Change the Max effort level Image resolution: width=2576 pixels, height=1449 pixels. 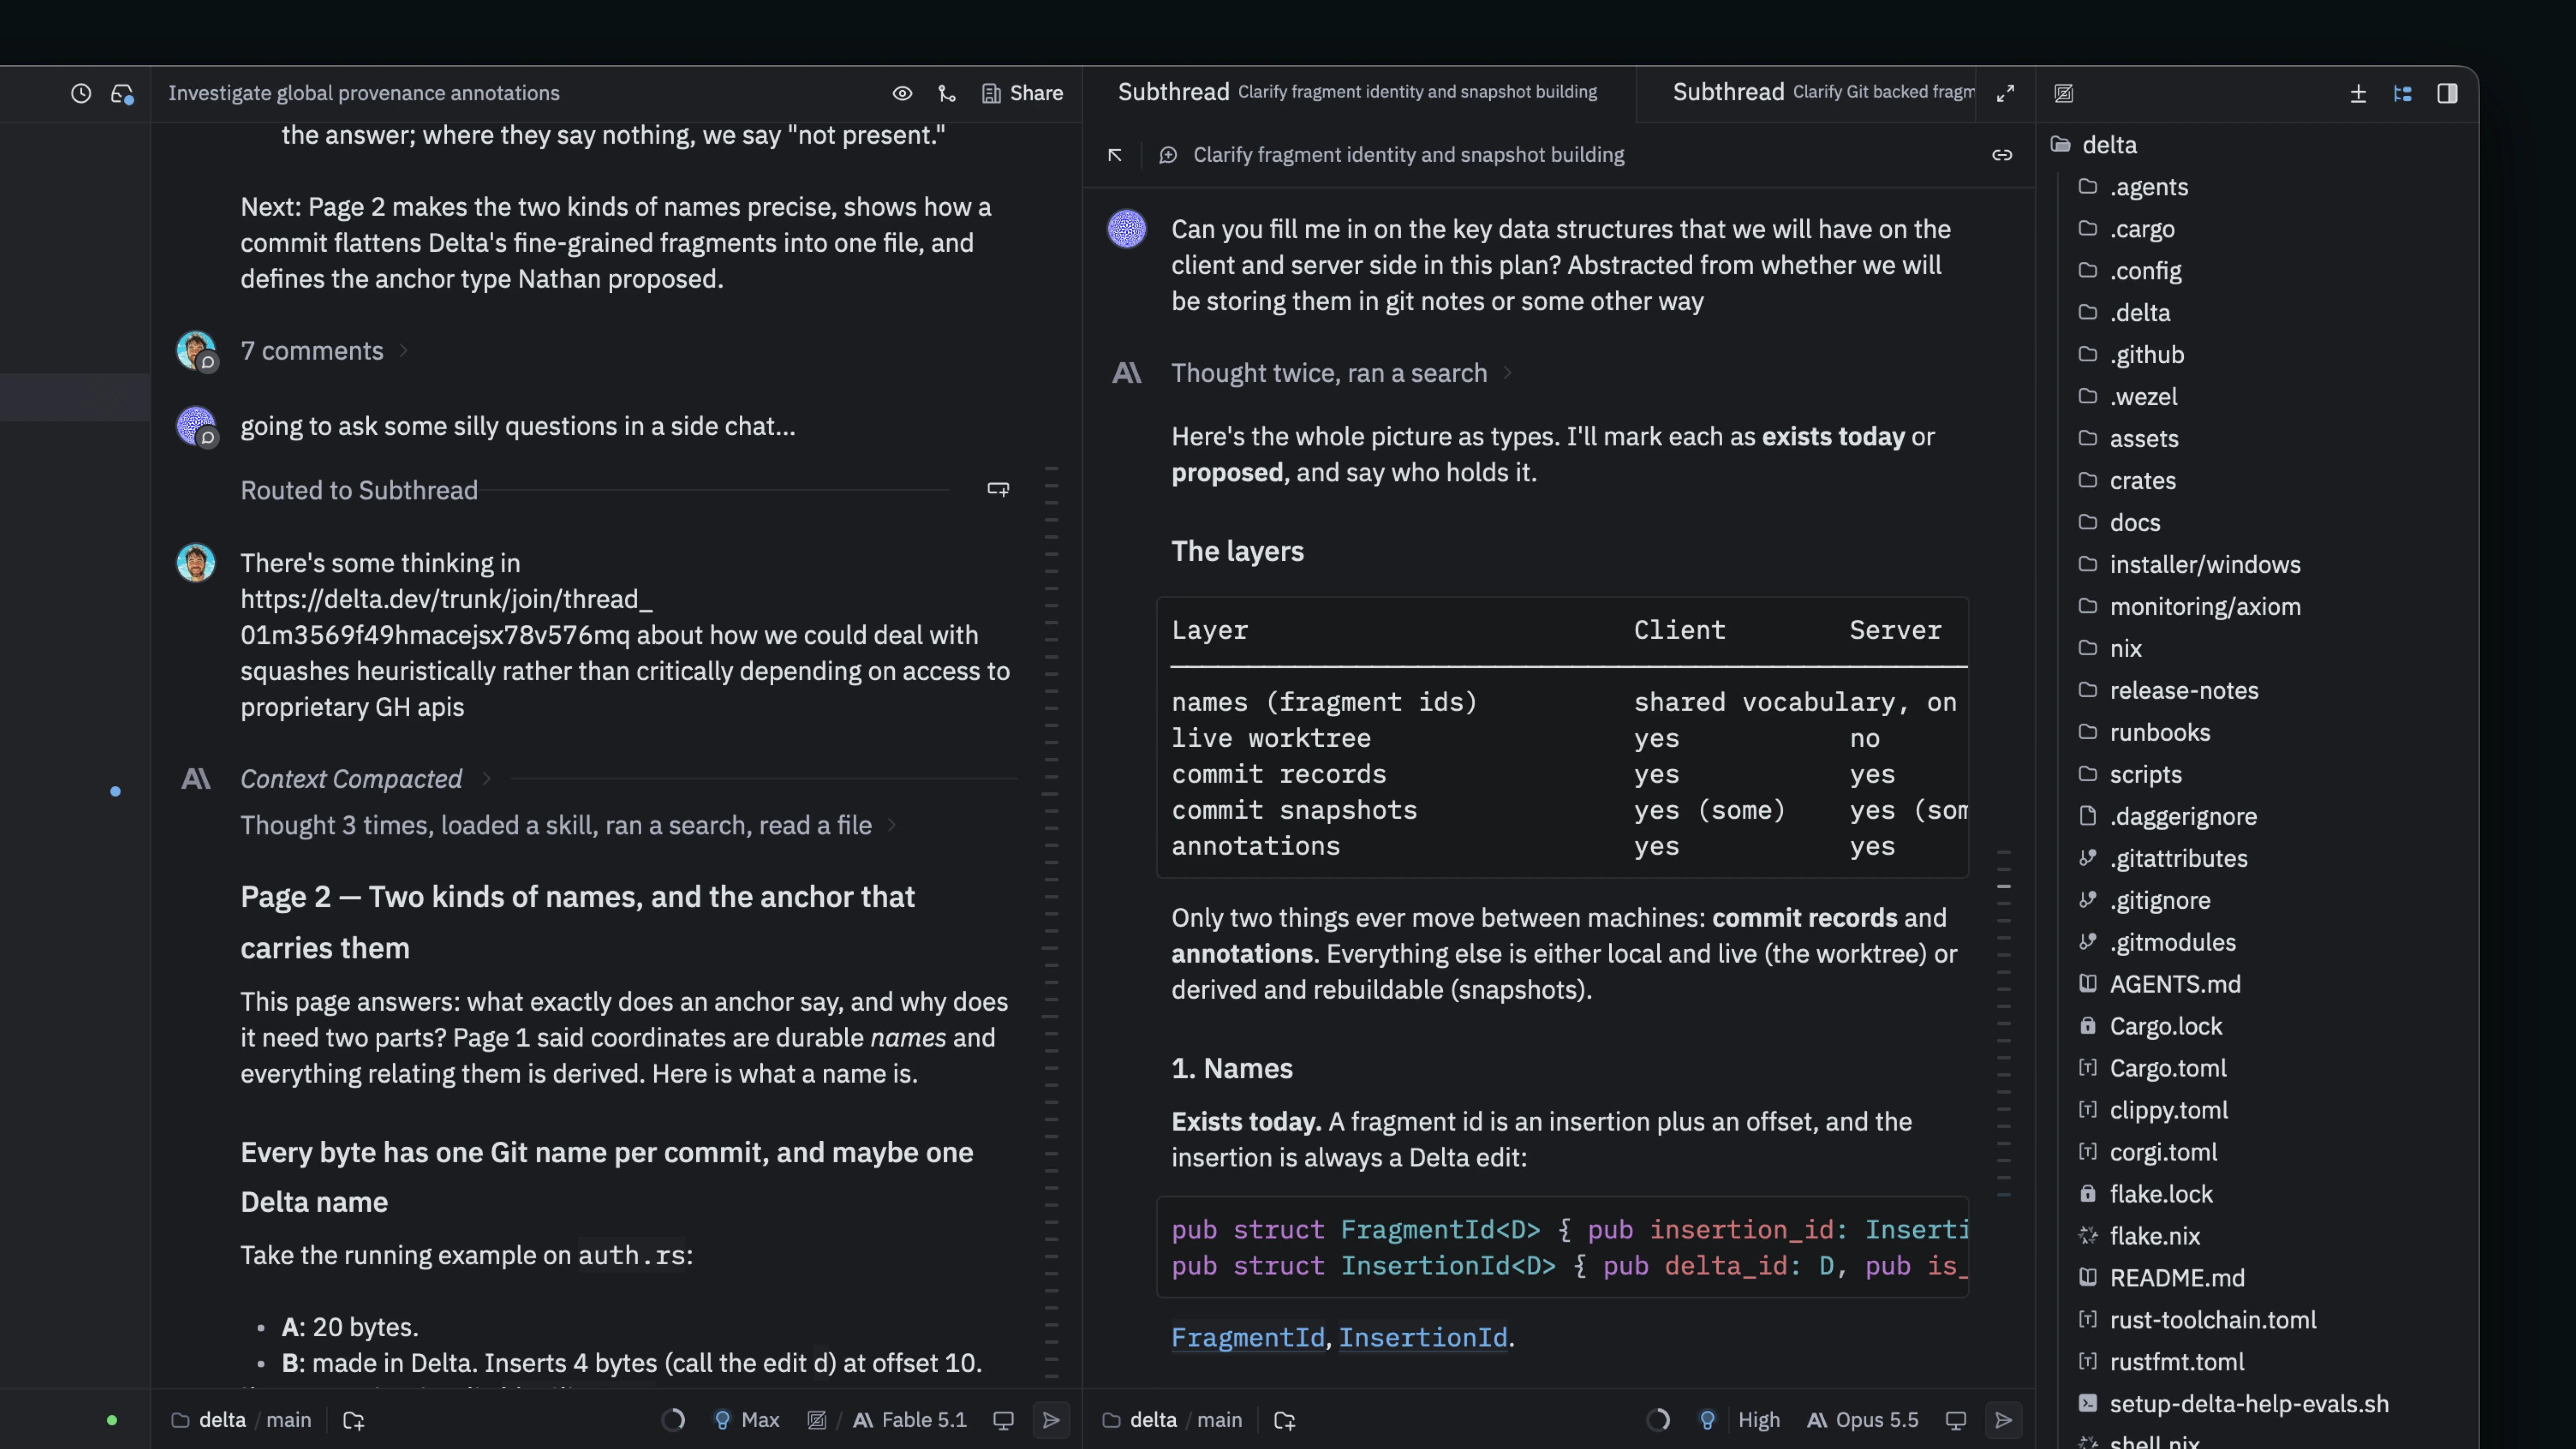746,1420
